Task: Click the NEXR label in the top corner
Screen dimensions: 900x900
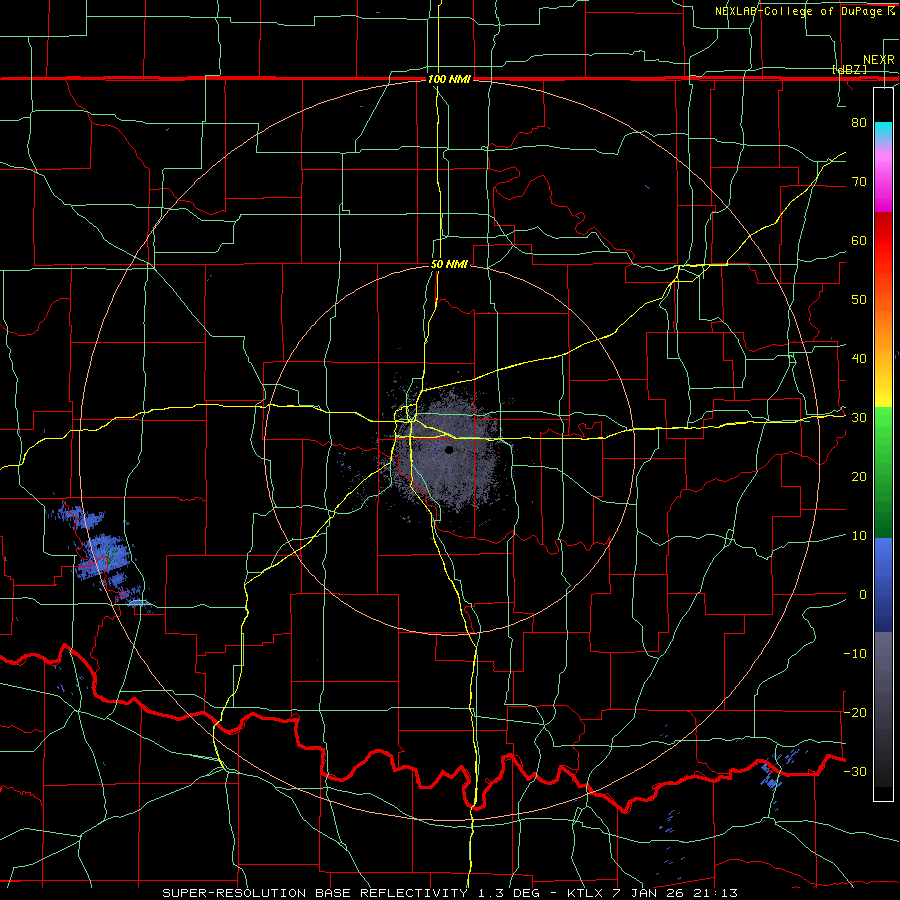Action: click(878, 60)
